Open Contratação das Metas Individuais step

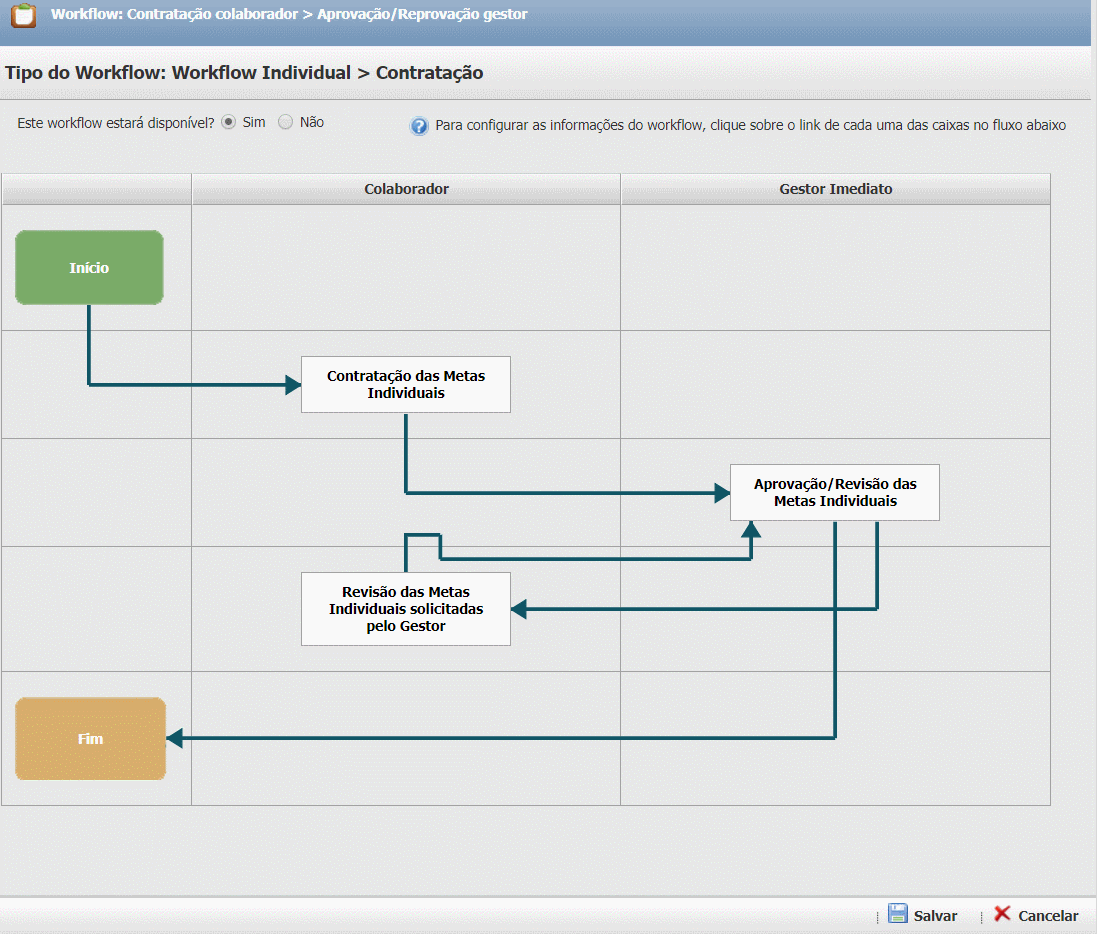[x=406, y=384]
